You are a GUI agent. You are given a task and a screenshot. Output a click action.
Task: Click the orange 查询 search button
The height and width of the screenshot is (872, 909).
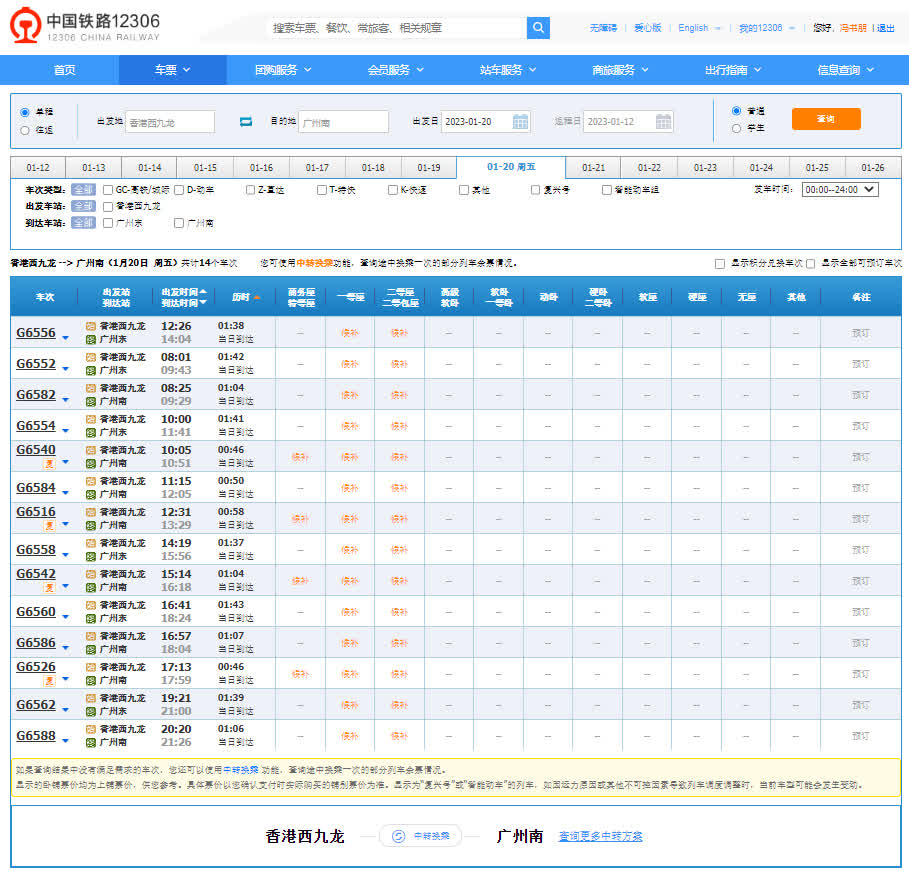[825, 119]
